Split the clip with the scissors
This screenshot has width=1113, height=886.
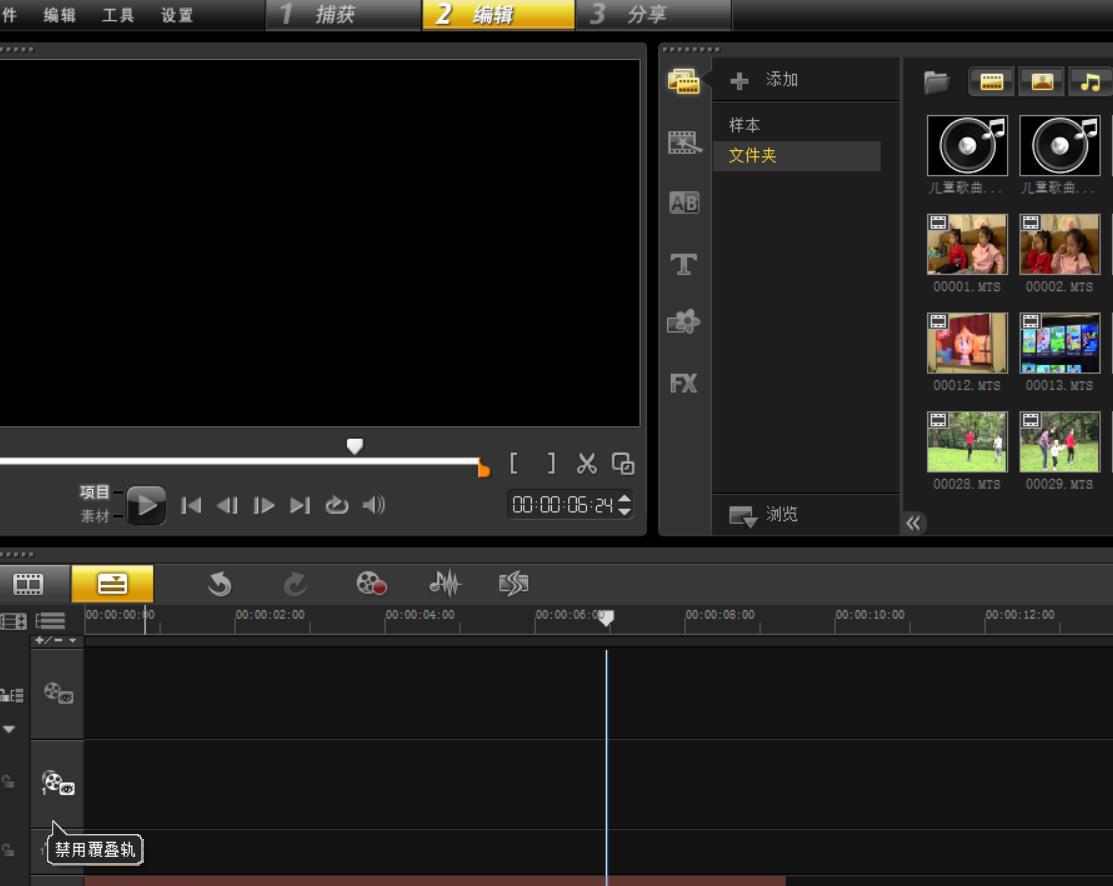587,464
